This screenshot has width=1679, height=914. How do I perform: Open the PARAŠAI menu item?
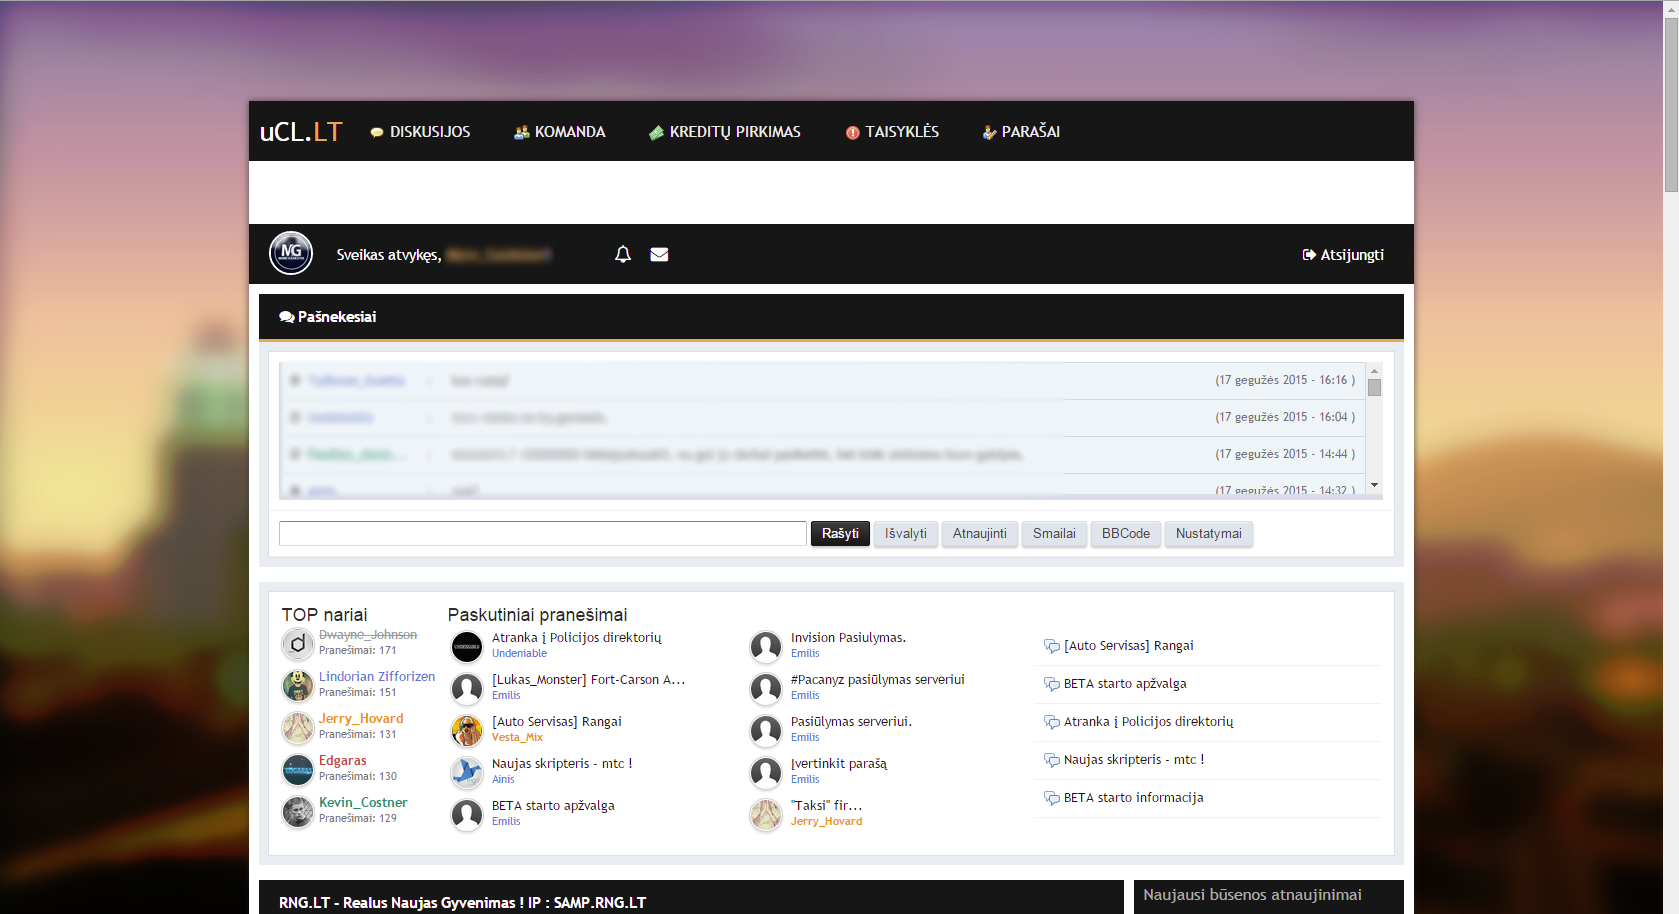pyautogui.click(x=1021, y=132)
